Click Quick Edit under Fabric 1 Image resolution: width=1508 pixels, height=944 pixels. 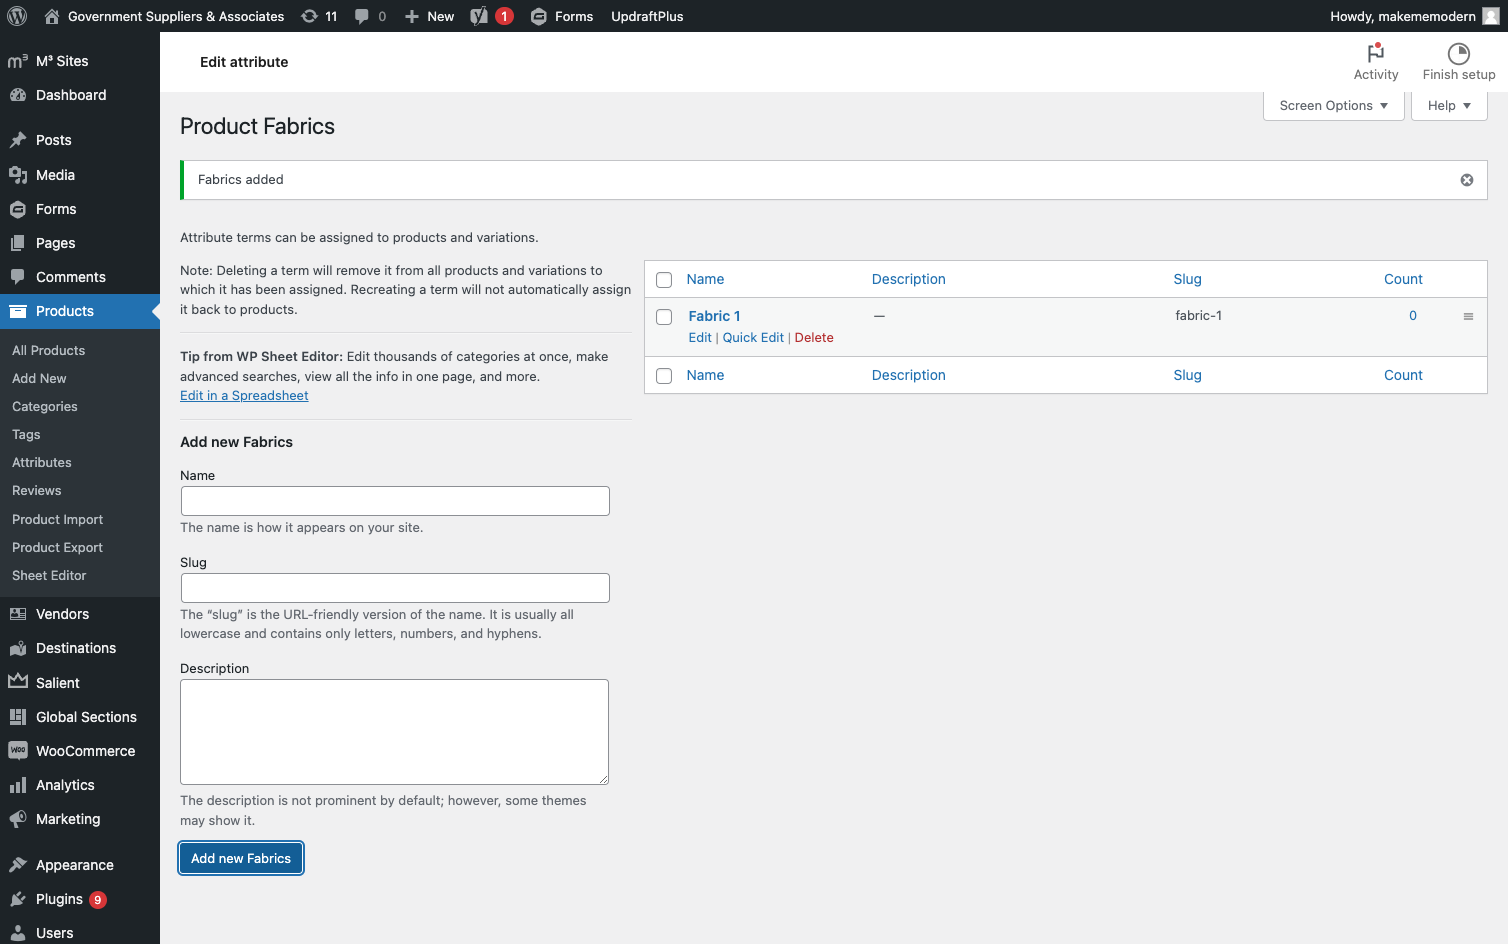click(753, 338)
